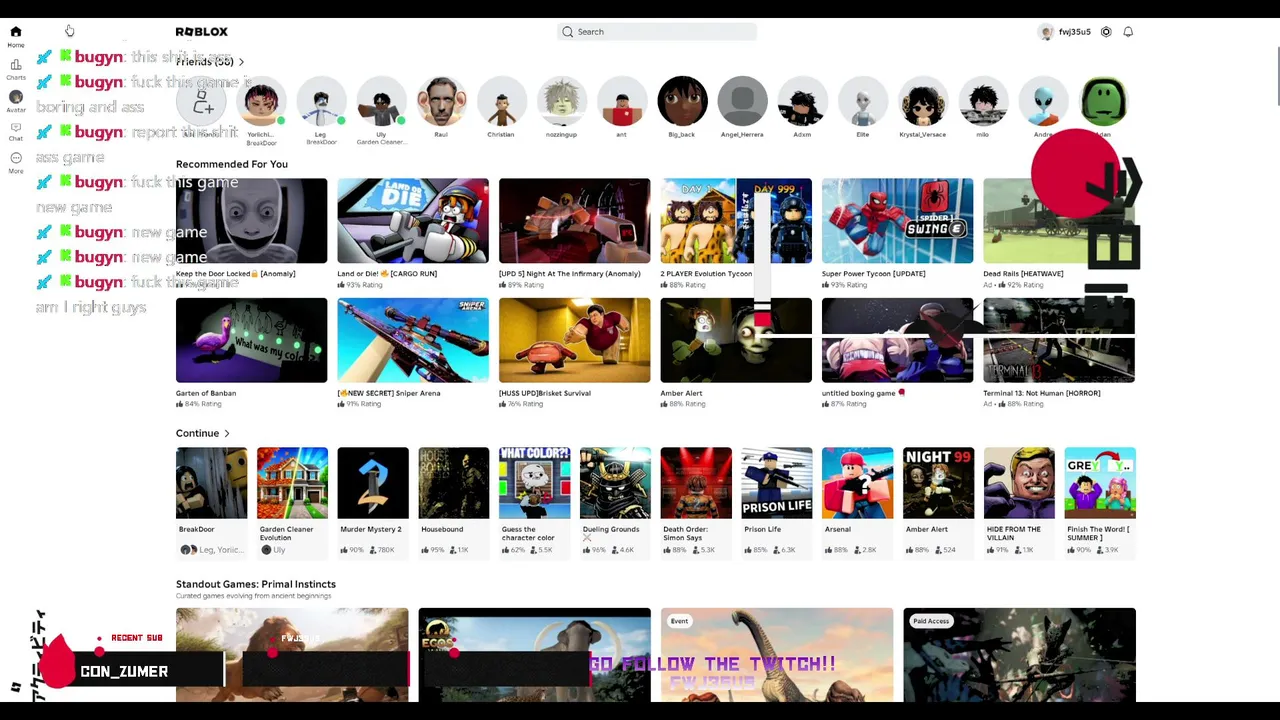Open friend Angel_Herrera's avatar

pyautogui.click(x=742, y=101)
